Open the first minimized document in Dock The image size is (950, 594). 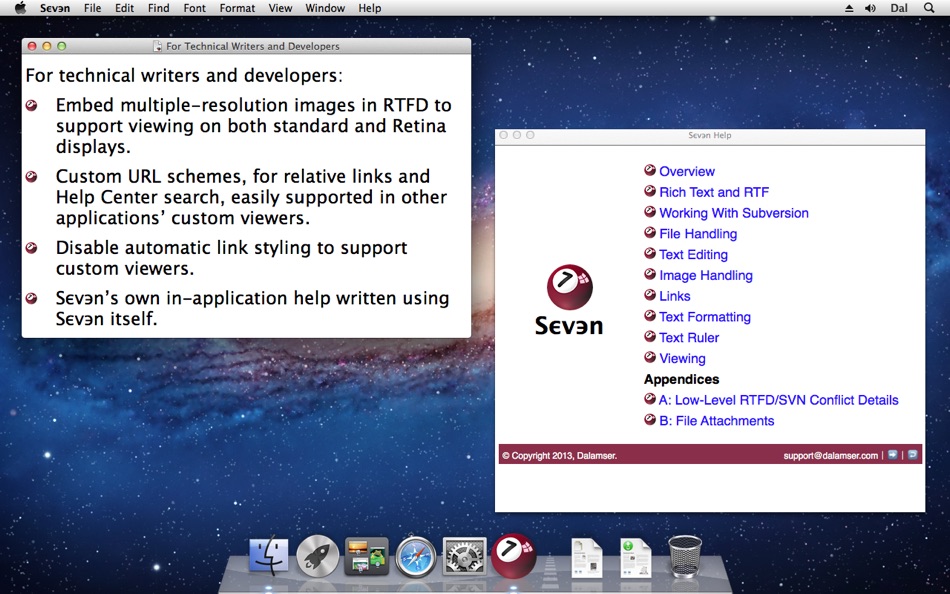click(587, 557)
